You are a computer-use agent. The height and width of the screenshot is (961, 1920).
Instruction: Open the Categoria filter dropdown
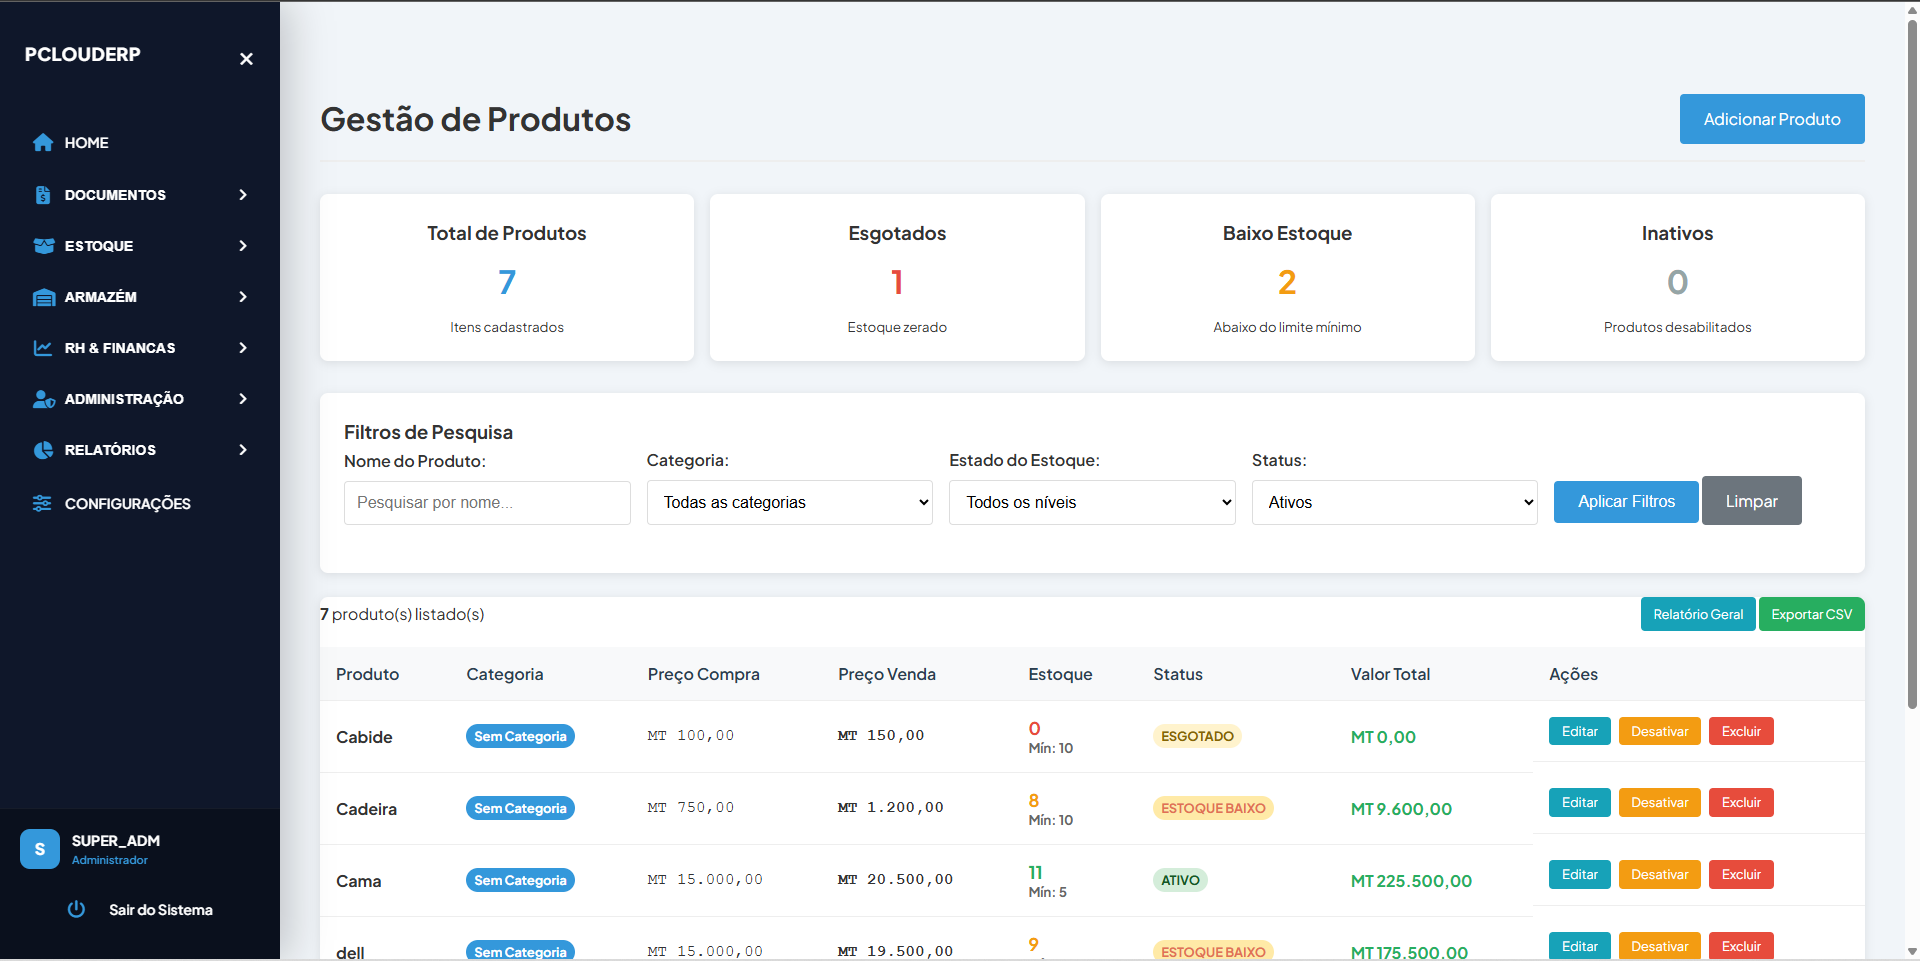pos(789,502)
